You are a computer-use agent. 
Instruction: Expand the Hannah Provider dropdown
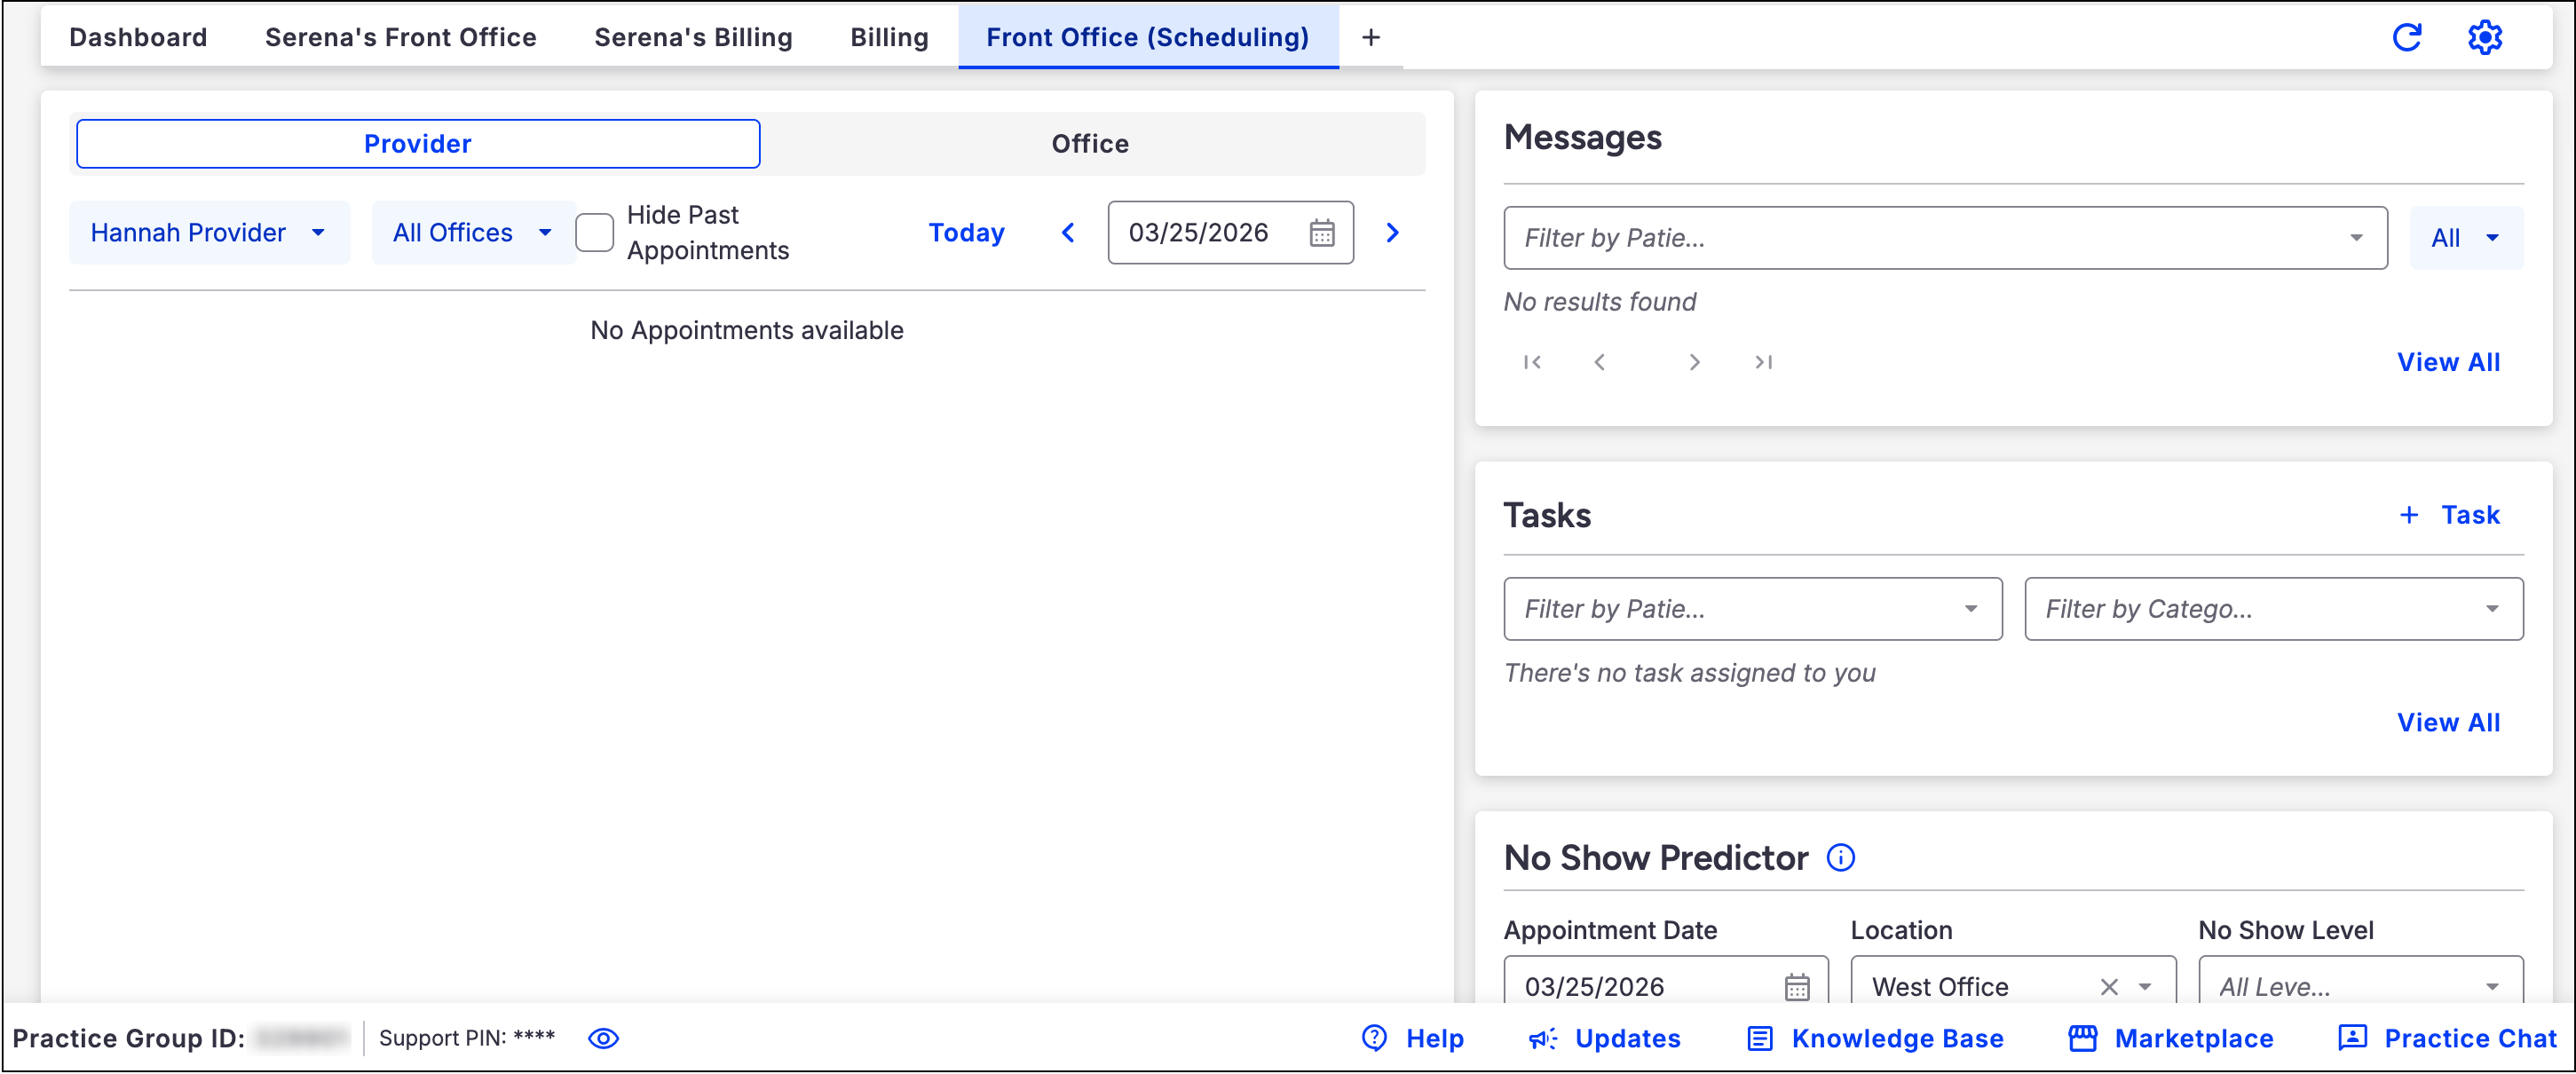point(209,233)
